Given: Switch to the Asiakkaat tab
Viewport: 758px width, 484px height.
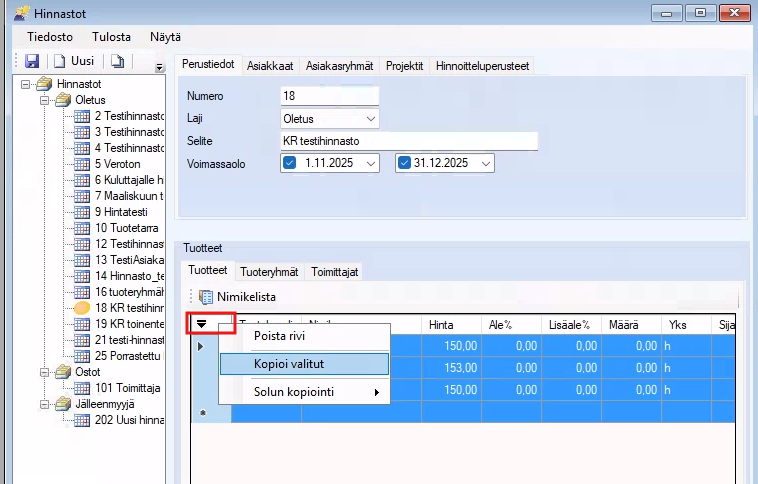Looking at the screenshot, I should pyautogui.click(x=270, y=66).
